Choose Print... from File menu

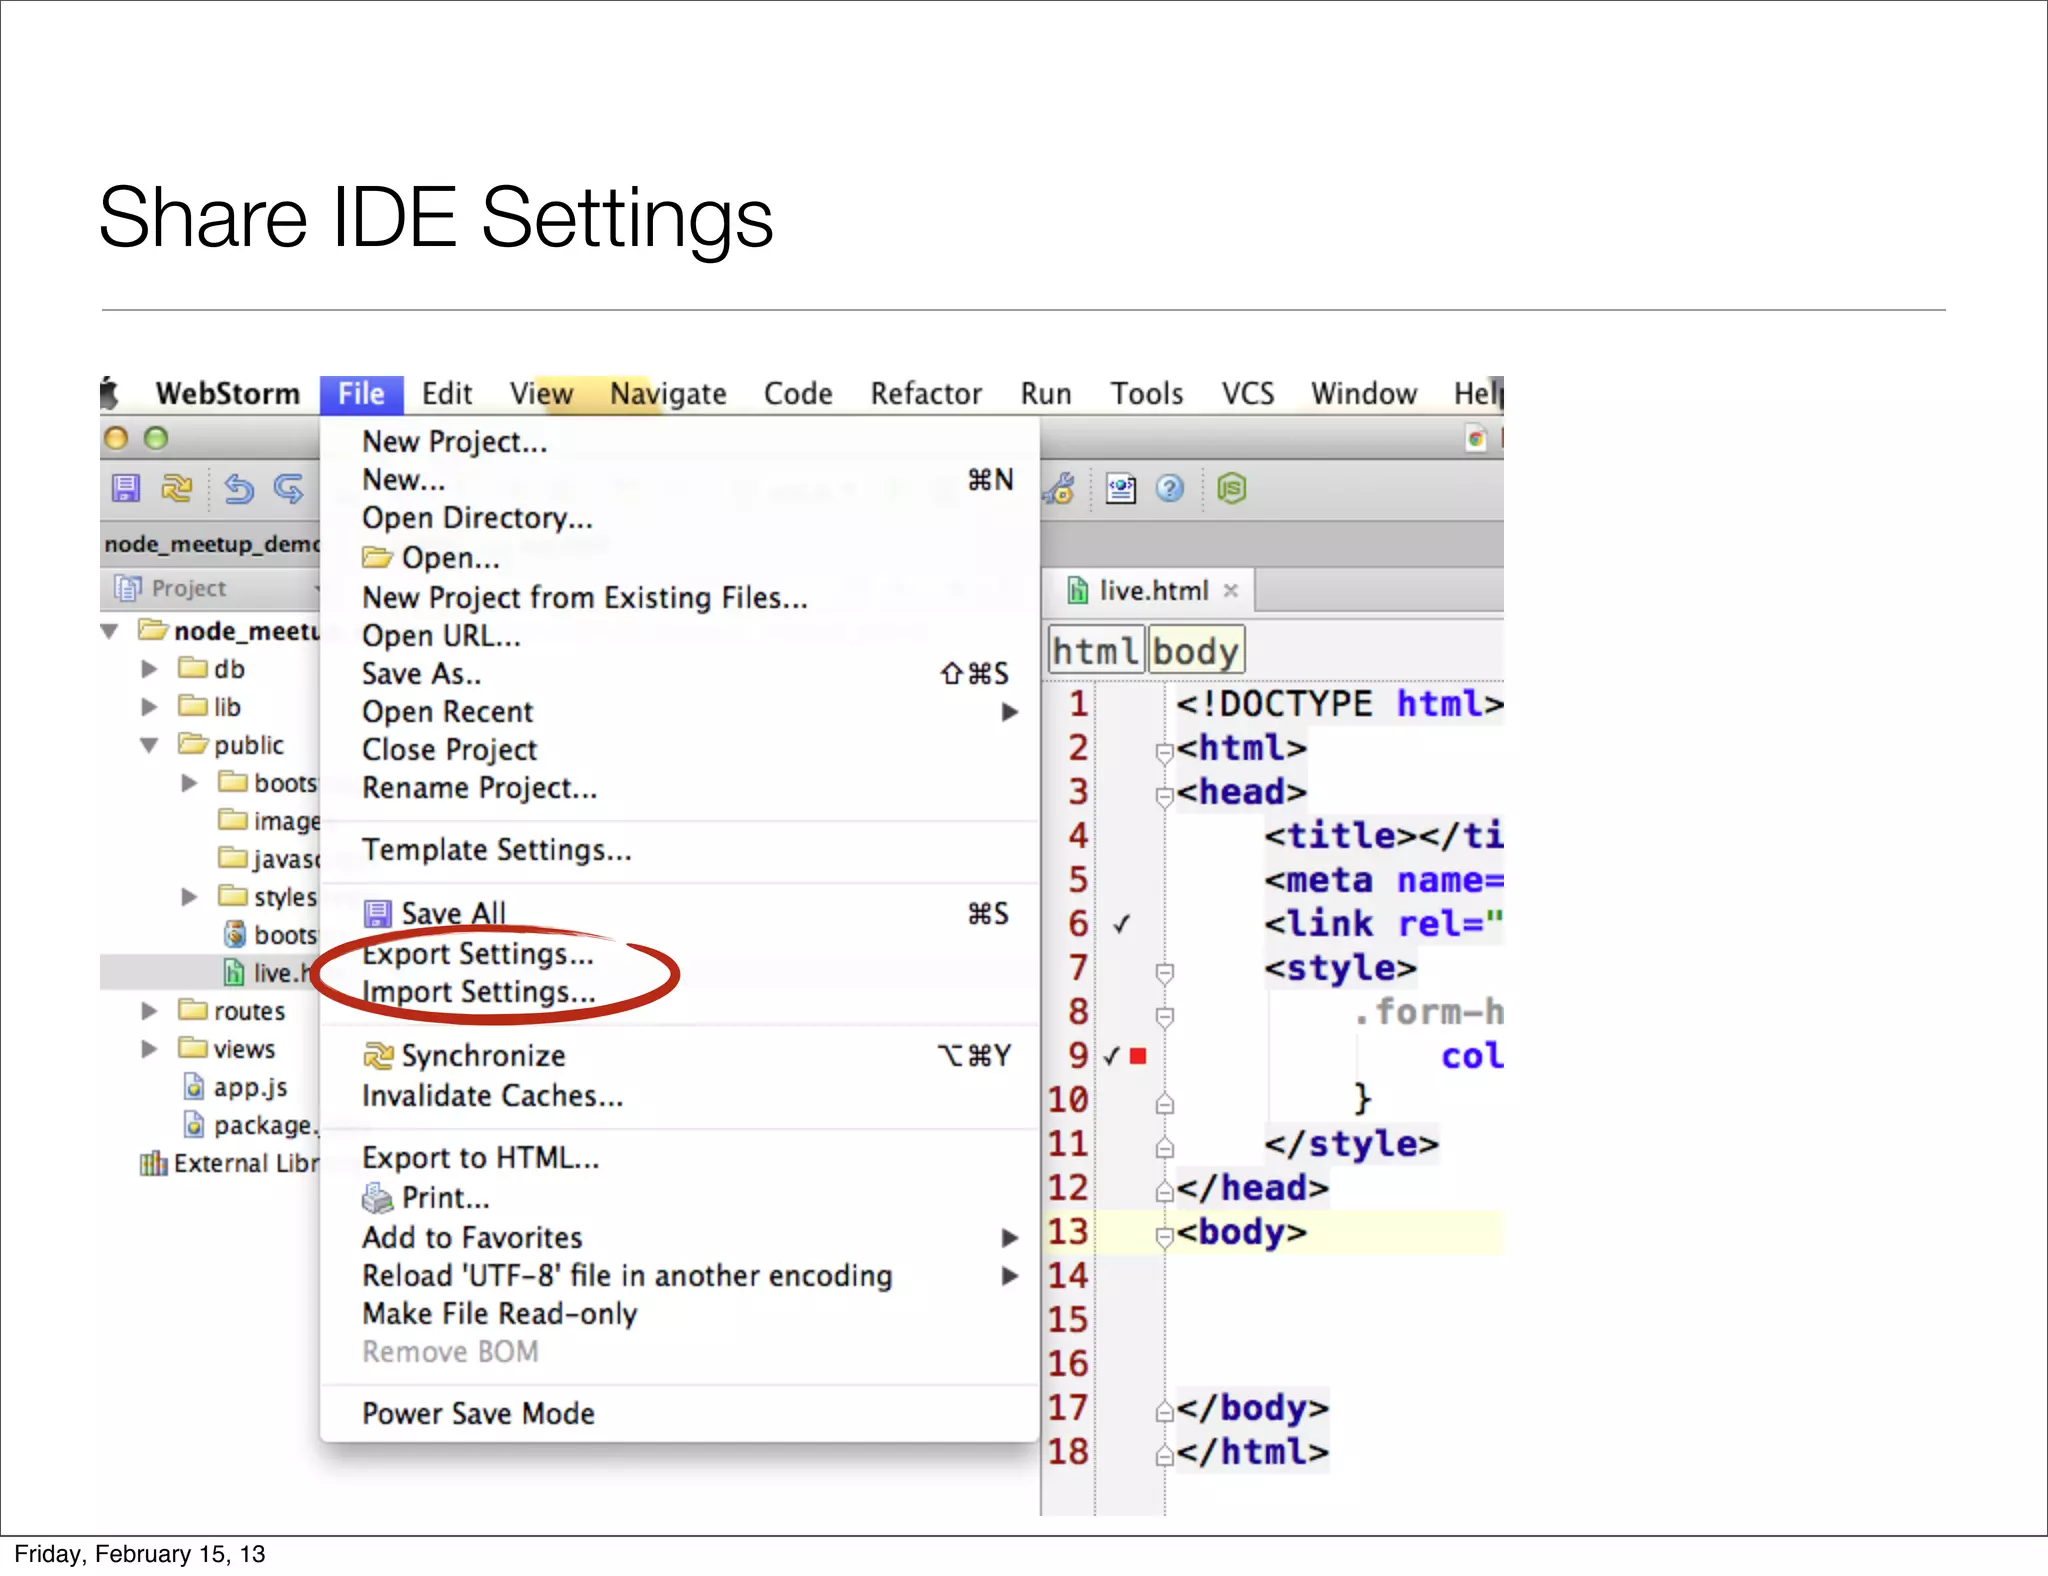click(680, 1198)
